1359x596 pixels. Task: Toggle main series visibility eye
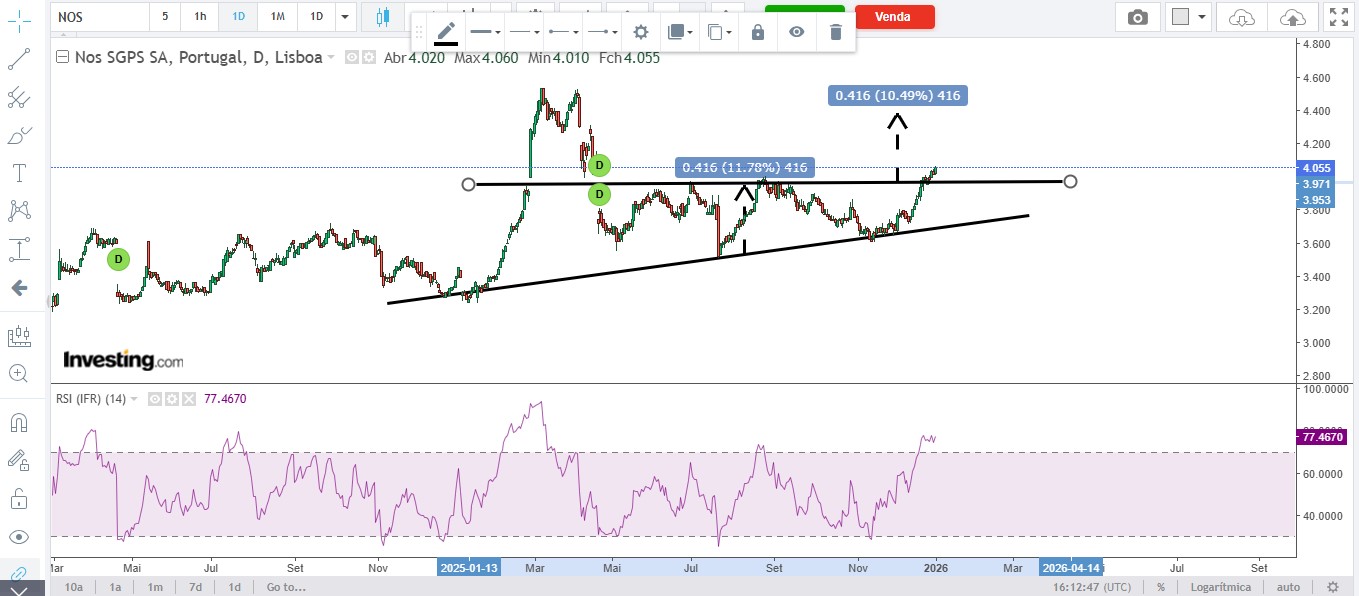[351, 58]
